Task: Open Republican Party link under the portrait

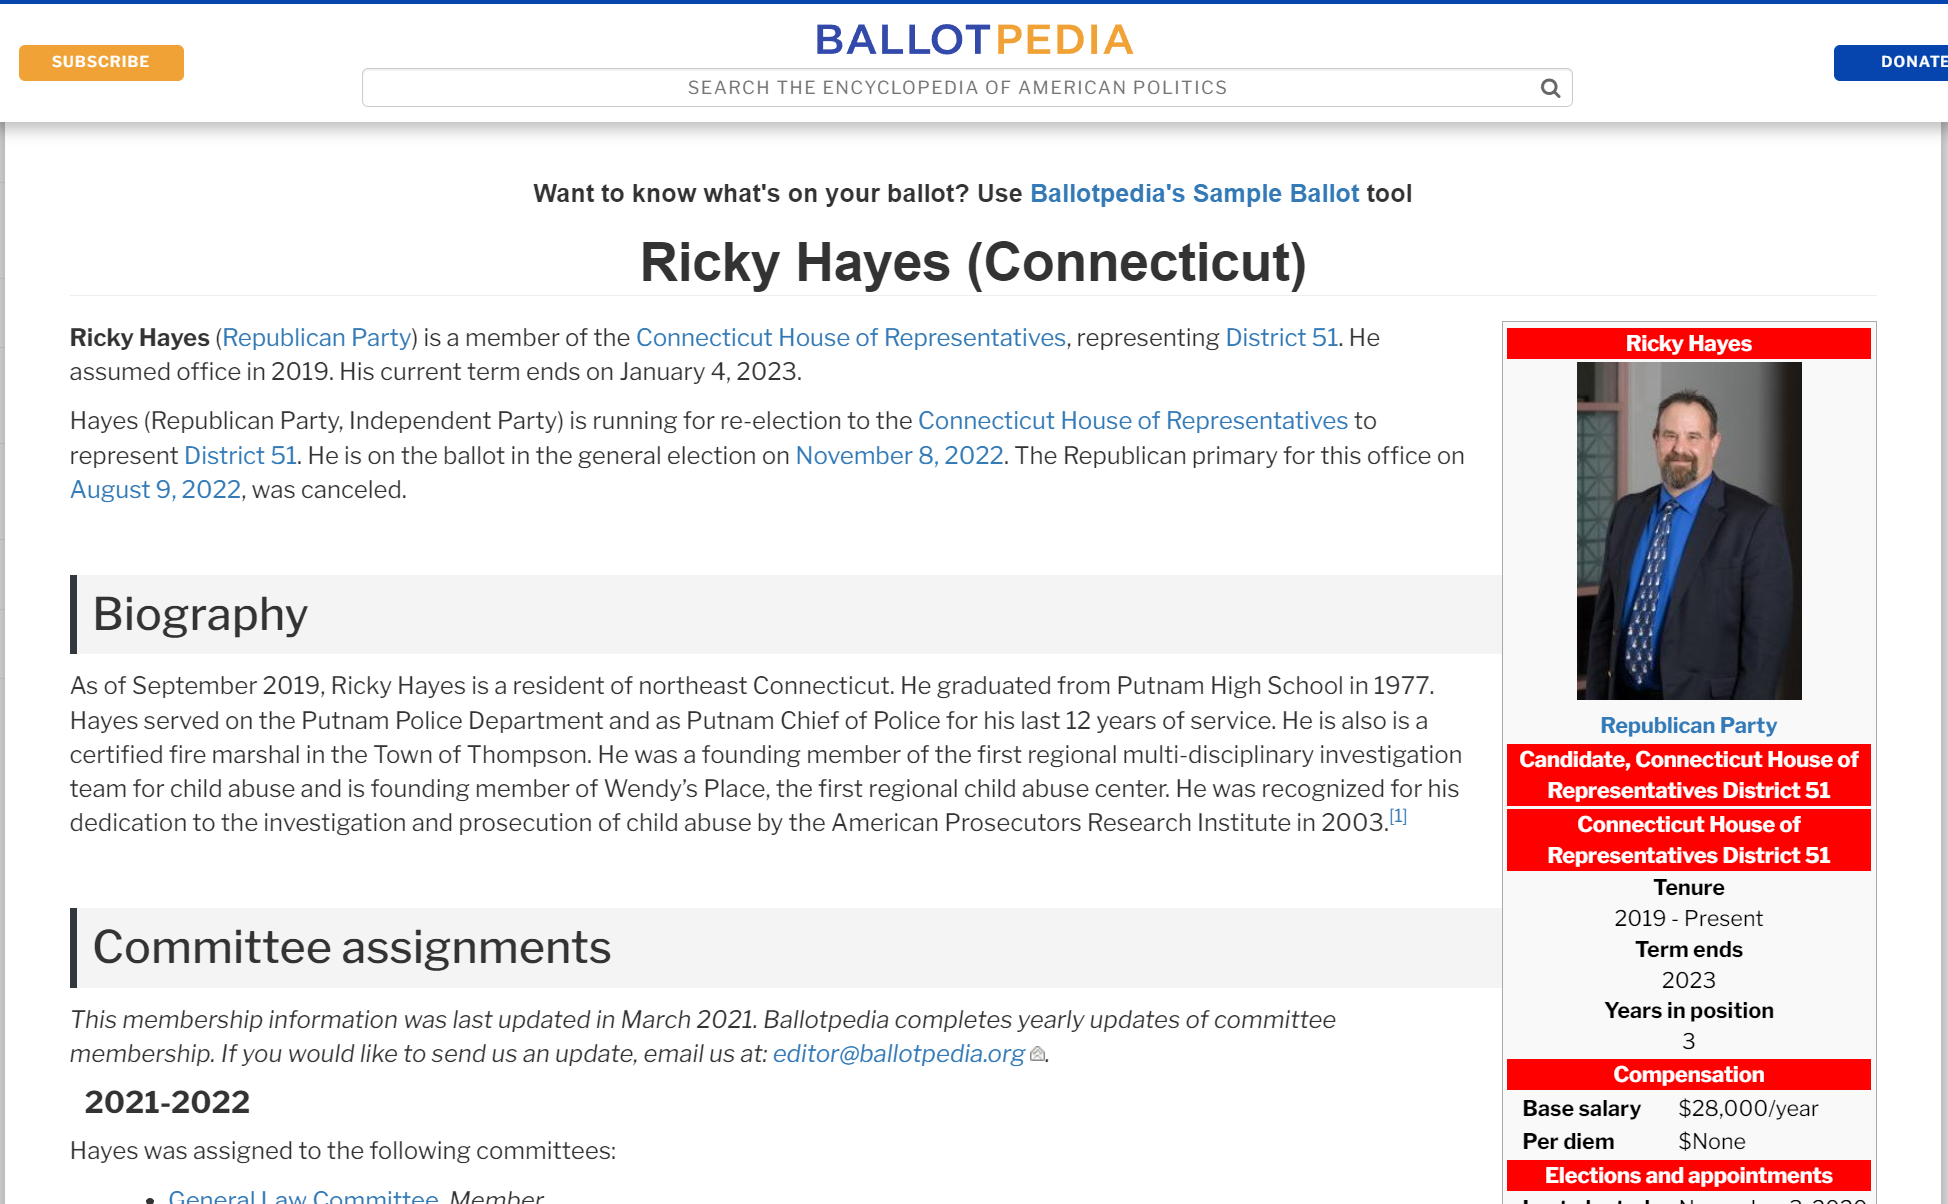Action: point(1688,726)
